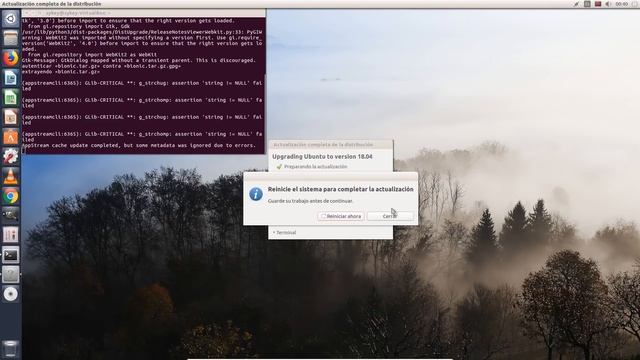The width and height of the screenshot is (640, 360).
Task: Click the Cerrar button
Action: (x=390, y=216)
